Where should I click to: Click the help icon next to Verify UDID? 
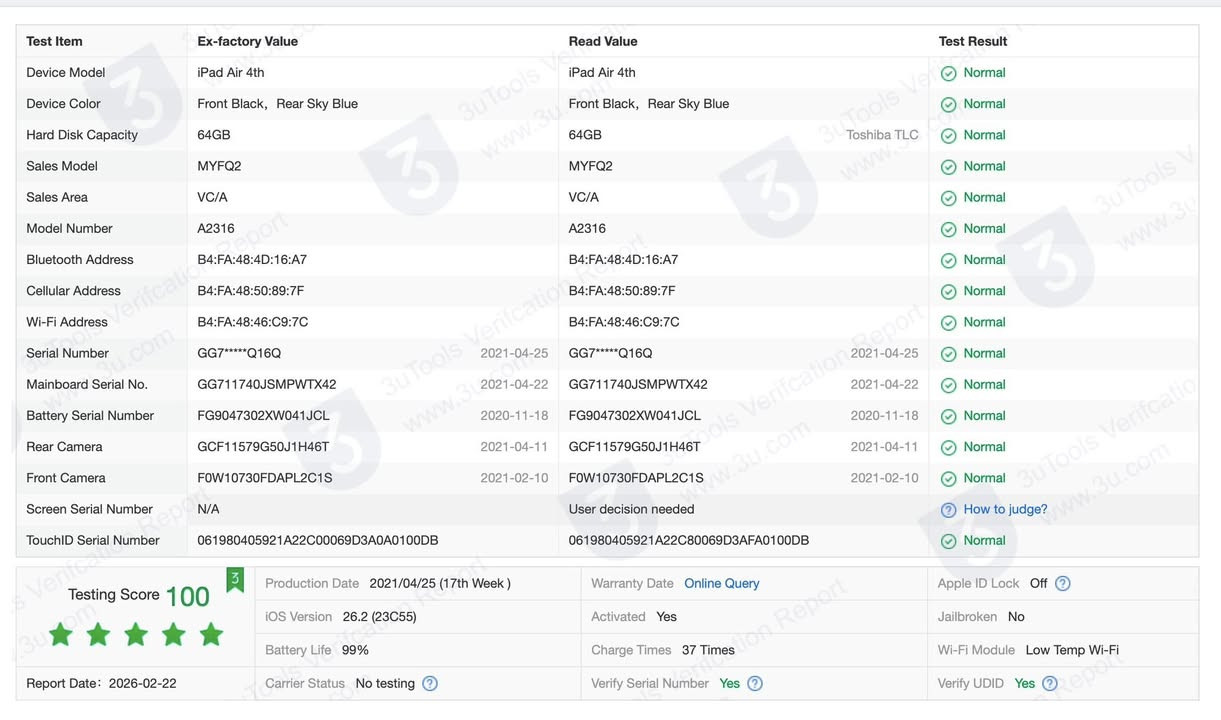(1049, 683)
